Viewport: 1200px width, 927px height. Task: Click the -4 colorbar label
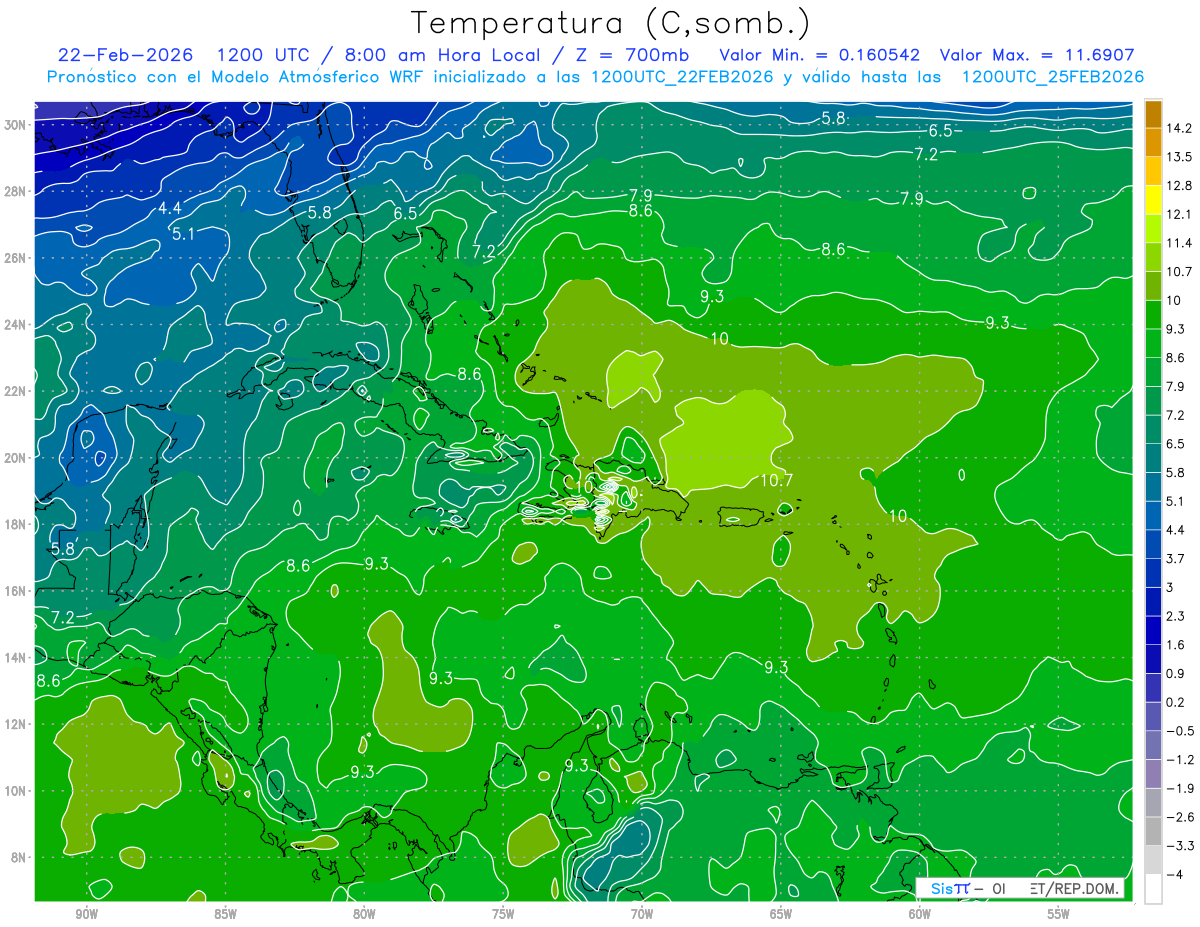(x=1174, y=875)
